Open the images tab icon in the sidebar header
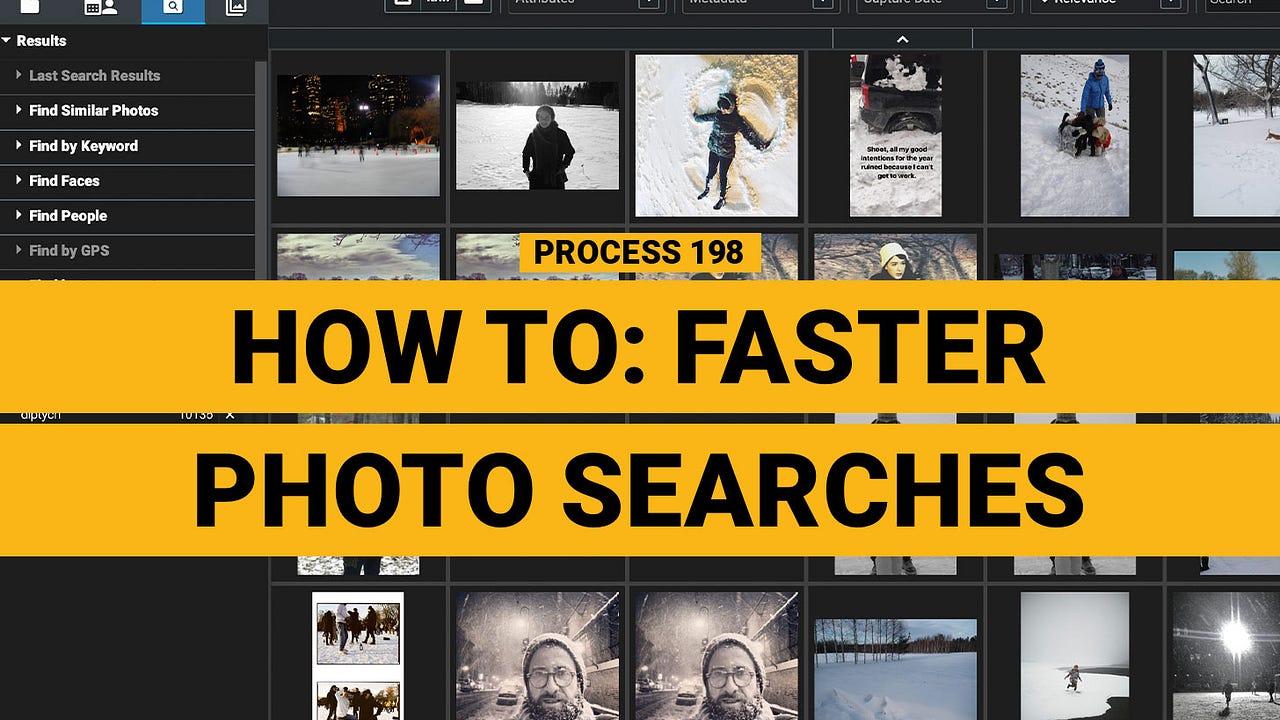1280x720 pixels. 236,7
